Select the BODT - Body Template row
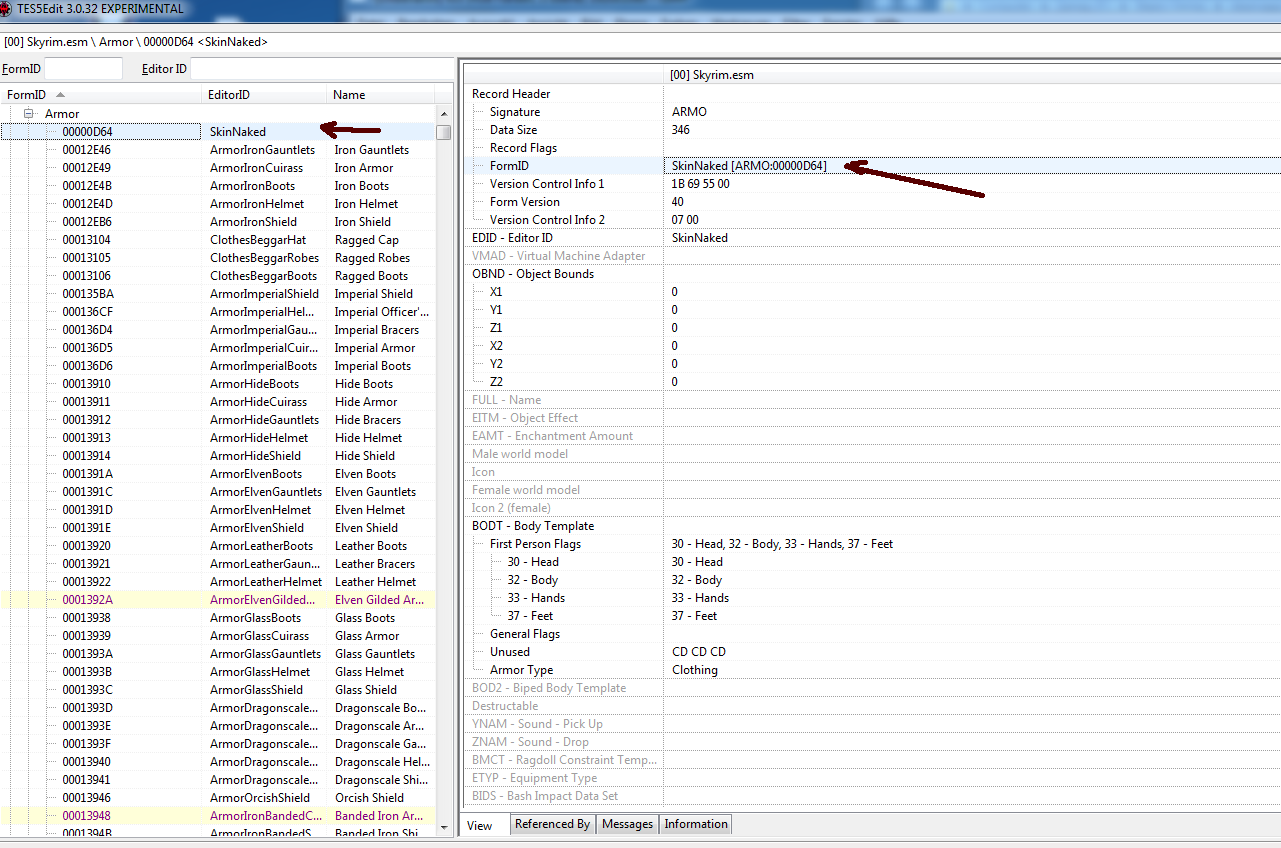The width and height of the screenshot is (1281, 848). coord(872,526)
